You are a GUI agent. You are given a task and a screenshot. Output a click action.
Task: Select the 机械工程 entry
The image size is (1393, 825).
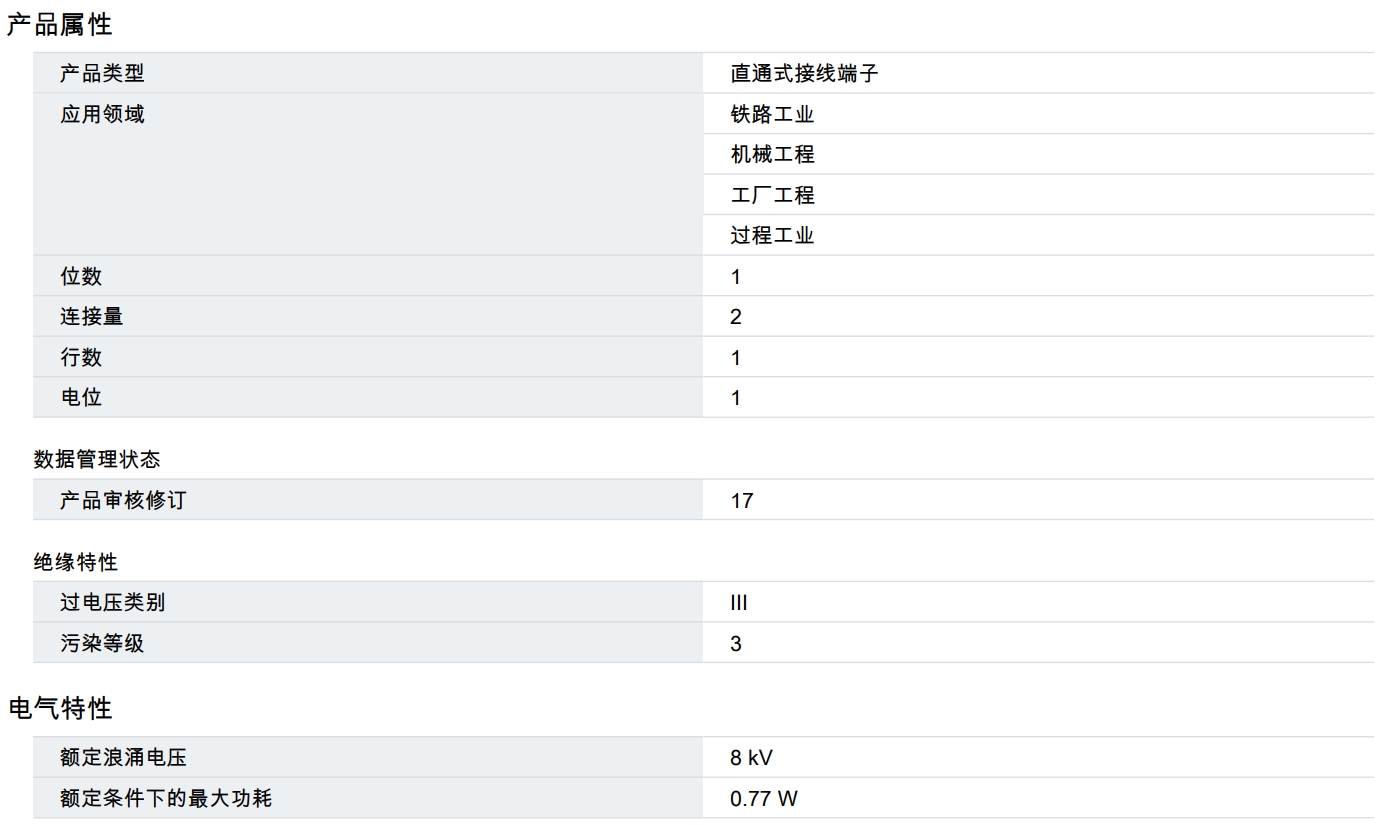(x=772, y=154)
